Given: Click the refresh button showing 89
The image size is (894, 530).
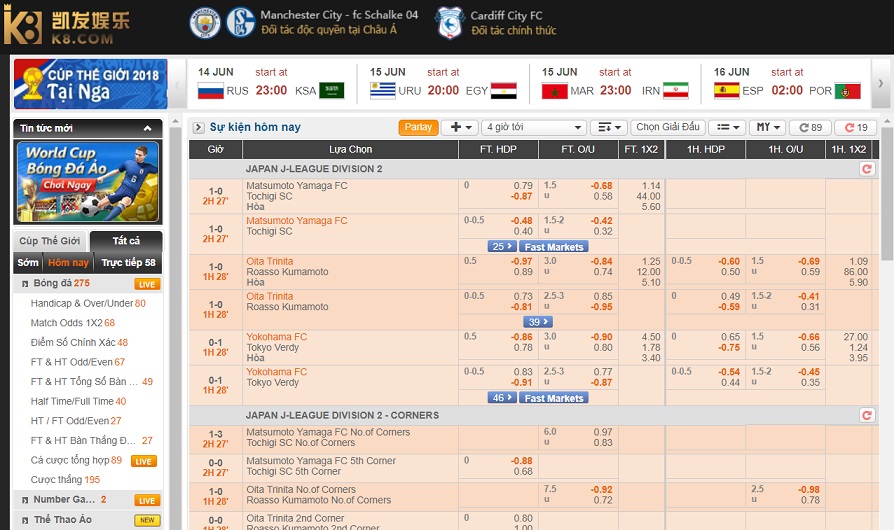Looking at the screenshot, I should [809, 128].
